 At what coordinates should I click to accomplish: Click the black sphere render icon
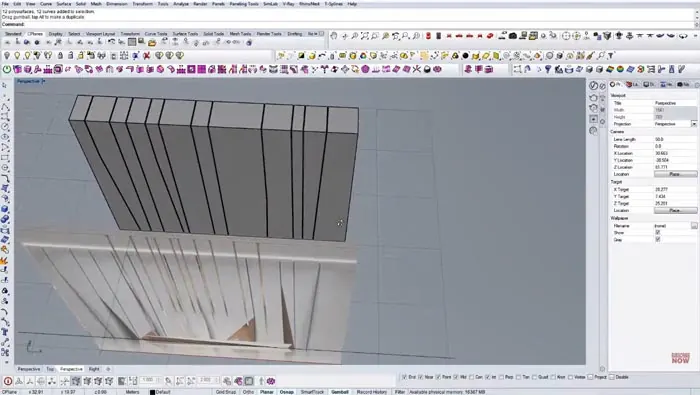pos(465,56)
